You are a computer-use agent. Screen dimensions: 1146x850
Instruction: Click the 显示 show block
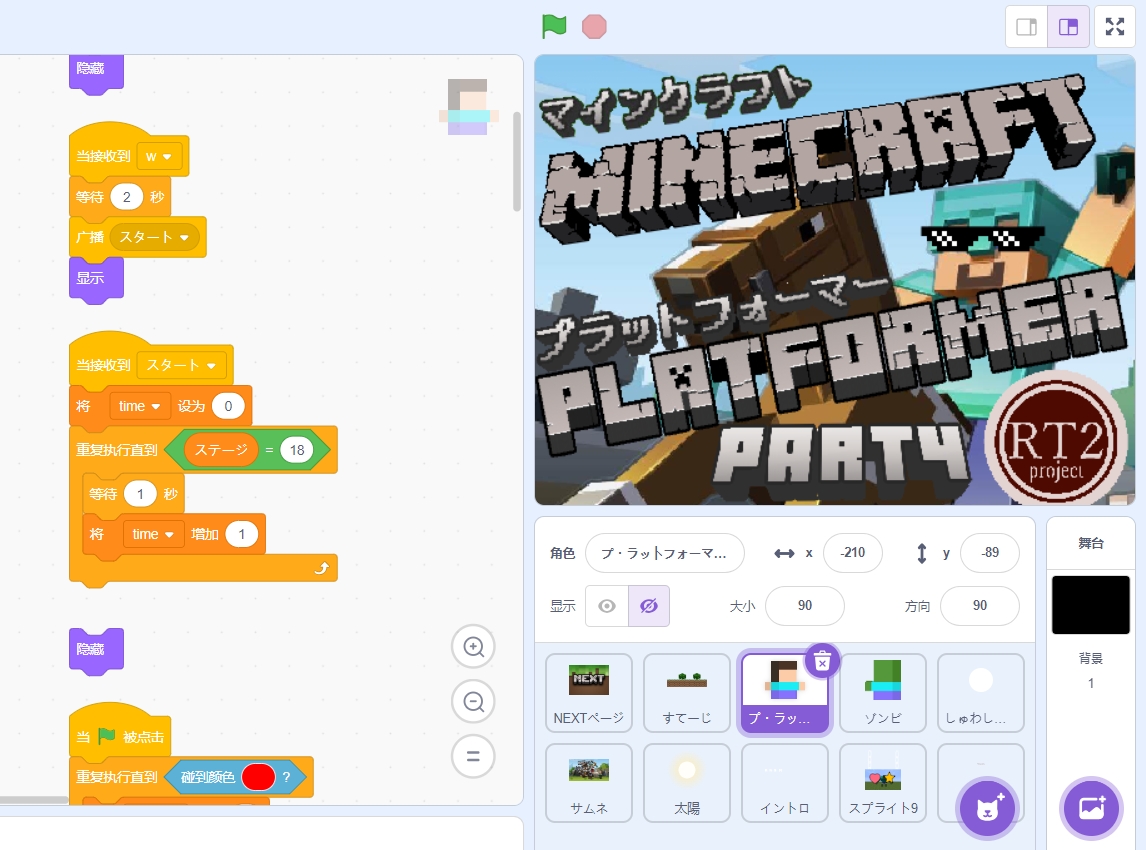96,279
